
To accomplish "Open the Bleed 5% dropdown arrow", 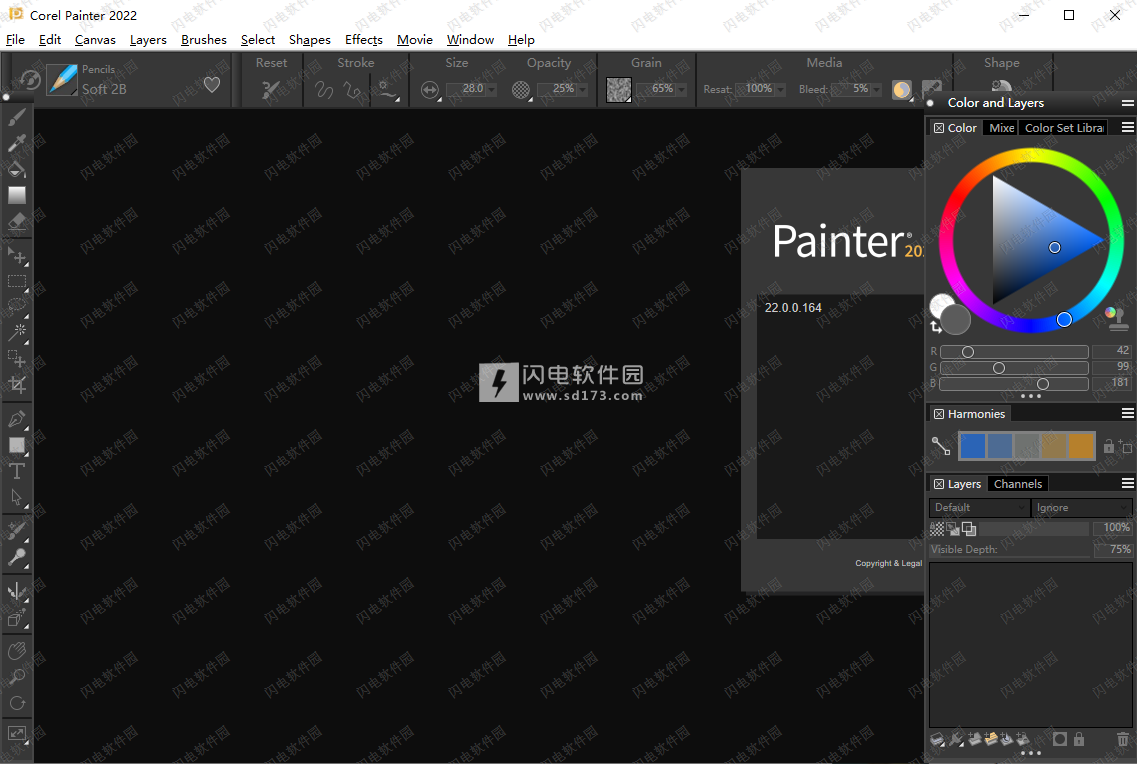I will click(876, 90).
